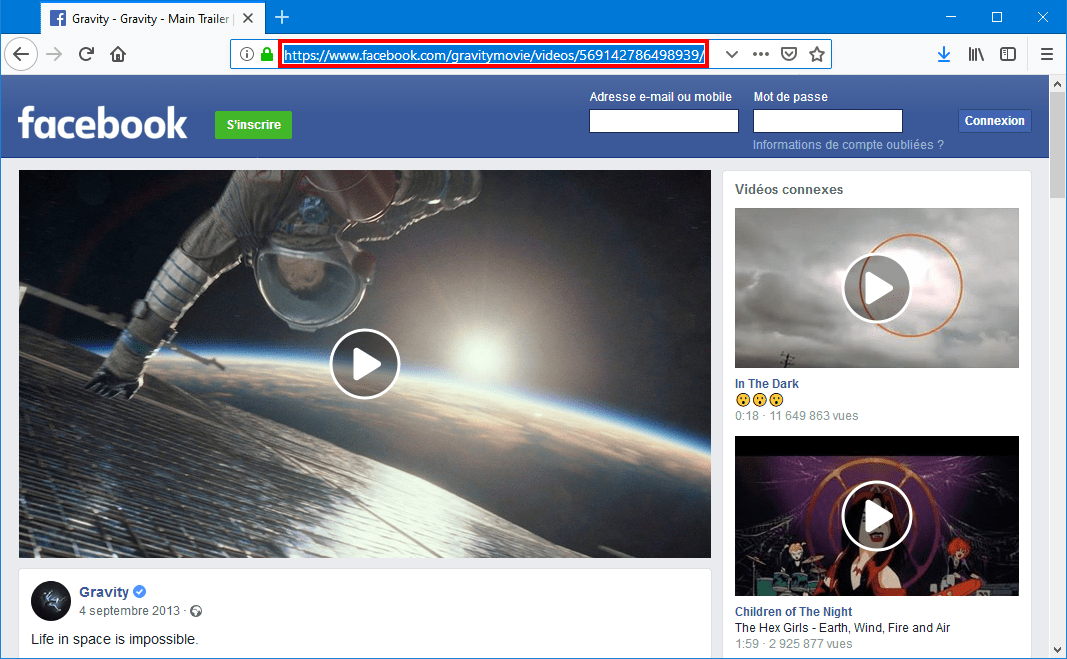Open the In The Dark title link
The image size is (1067, 659).
point(766,384)
